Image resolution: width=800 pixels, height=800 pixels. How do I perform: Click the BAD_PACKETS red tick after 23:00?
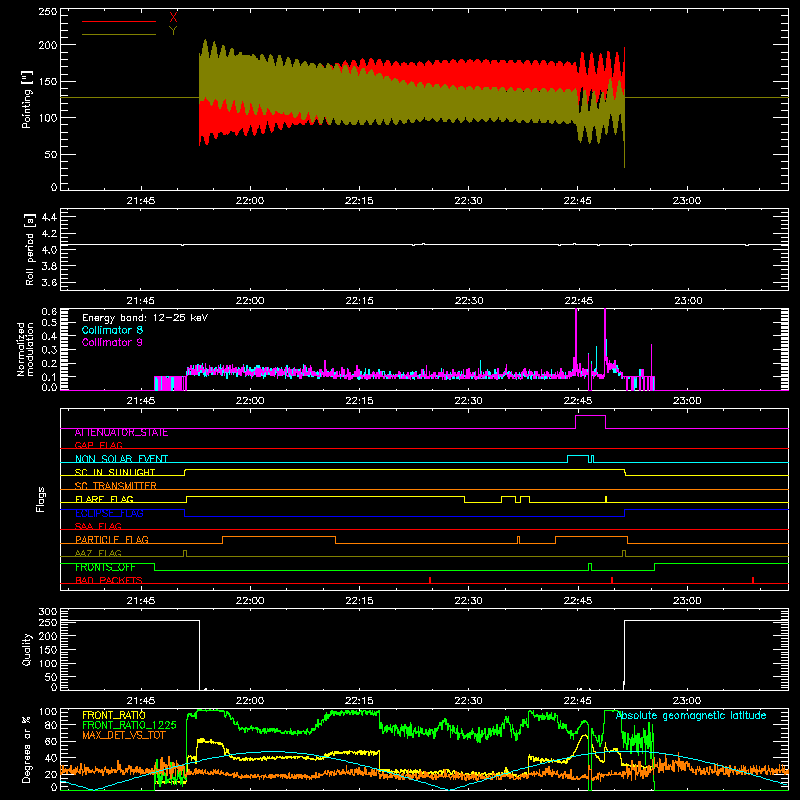point(753,580)
